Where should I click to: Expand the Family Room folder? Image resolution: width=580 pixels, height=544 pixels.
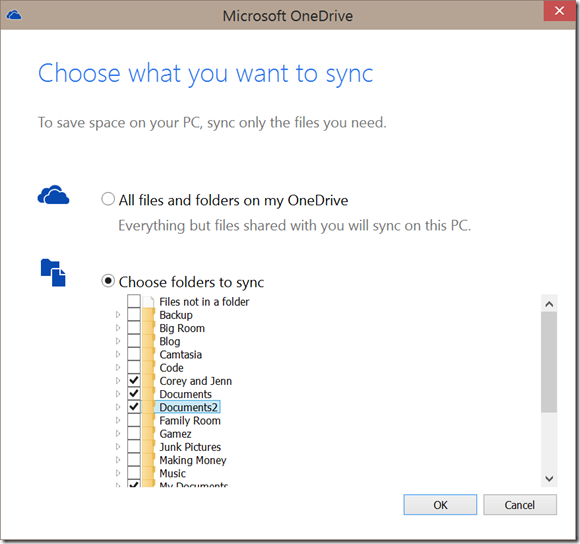pos(118,420)
